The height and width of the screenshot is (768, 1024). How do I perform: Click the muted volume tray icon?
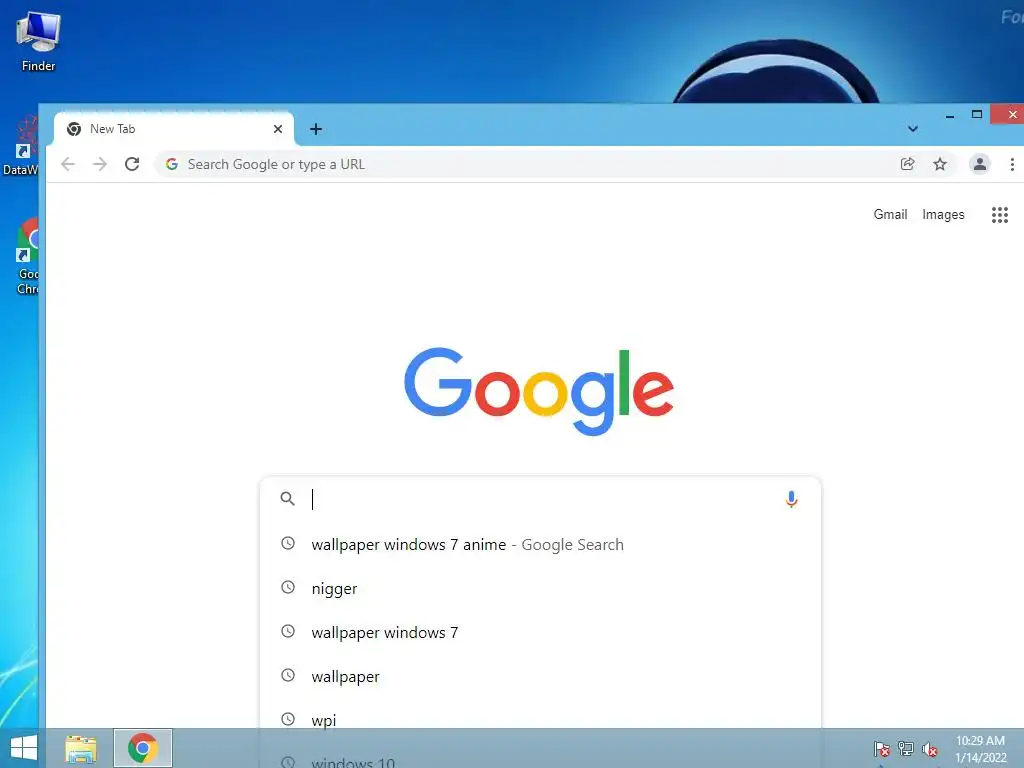[930, 749]
